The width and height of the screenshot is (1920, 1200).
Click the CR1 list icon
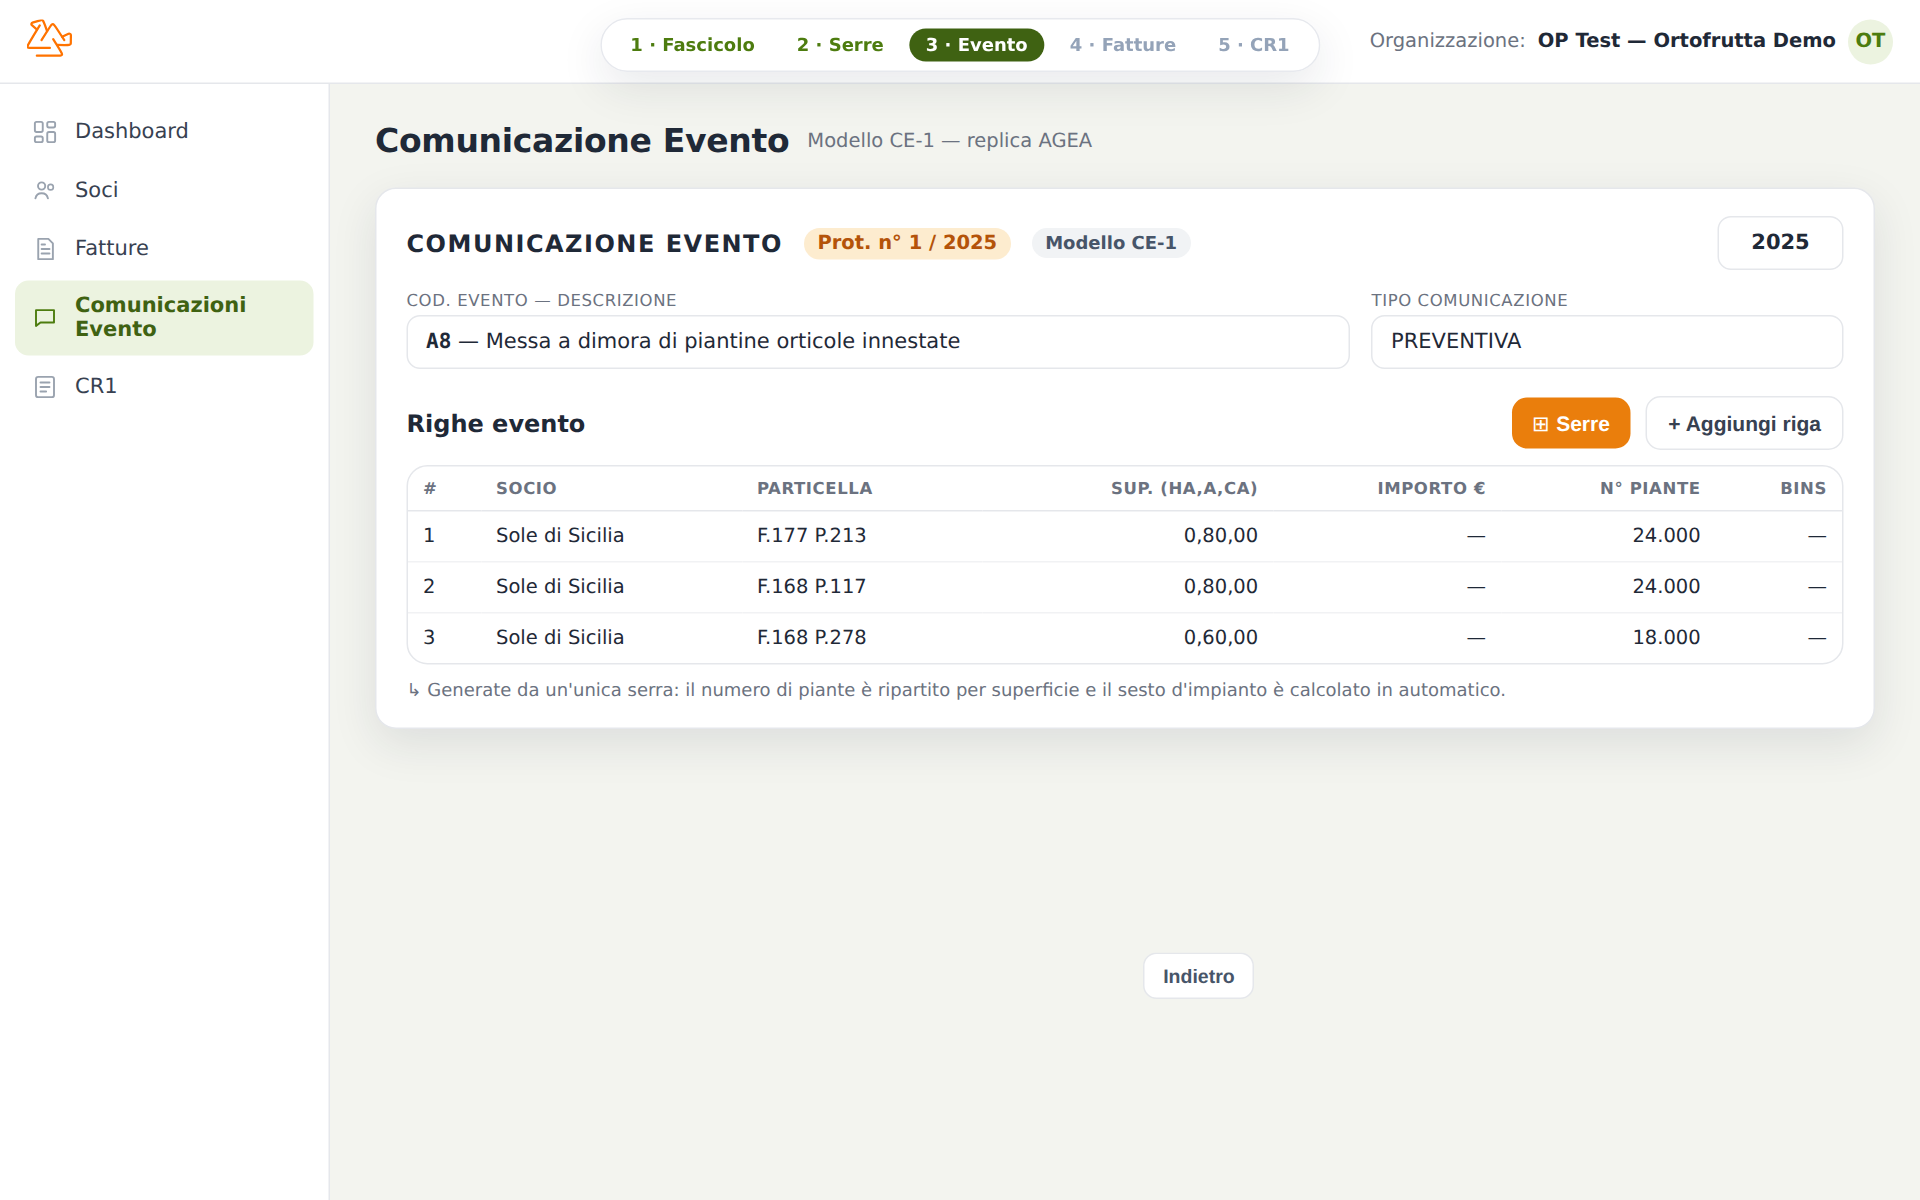[45, 386]
